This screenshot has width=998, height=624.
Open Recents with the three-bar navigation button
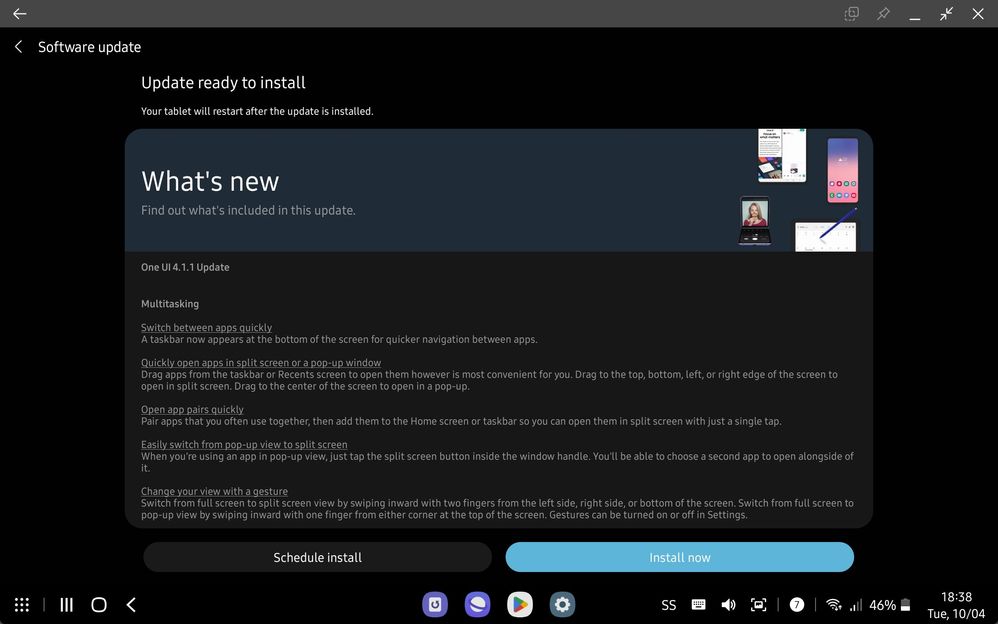[66, 605]
